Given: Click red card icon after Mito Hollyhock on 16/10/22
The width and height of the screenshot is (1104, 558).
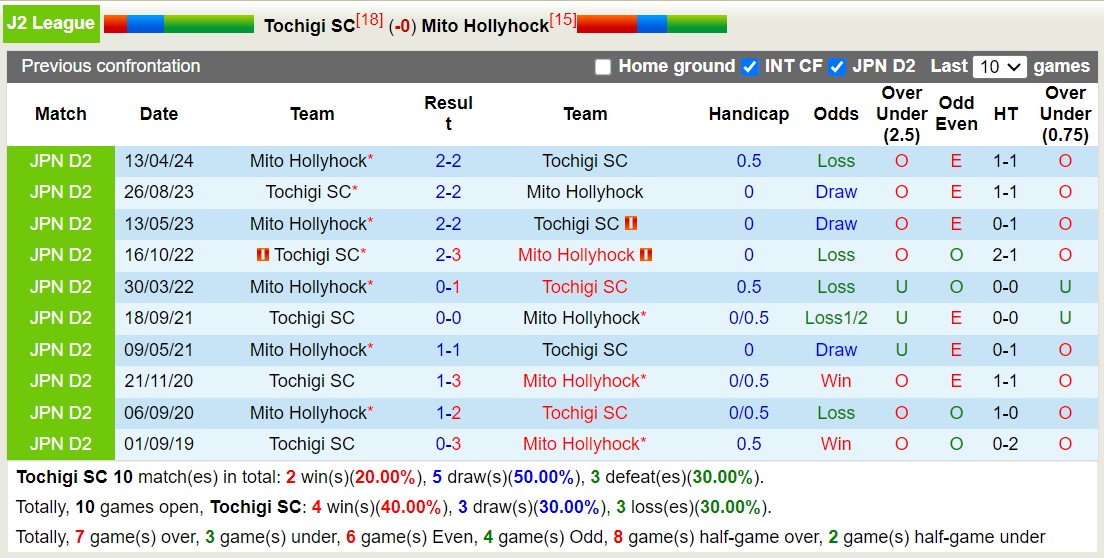Looking at the screenshot, I should pos(646,255).
